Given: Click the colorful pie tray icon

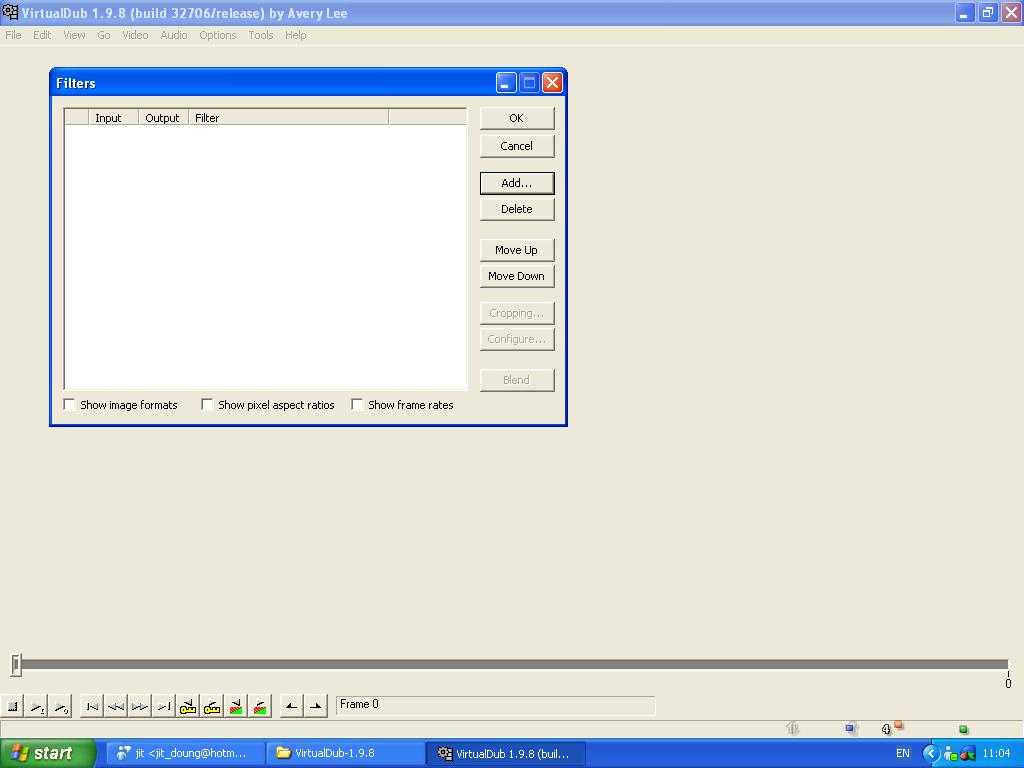Looking at the screenshot, I should (968, 754).
